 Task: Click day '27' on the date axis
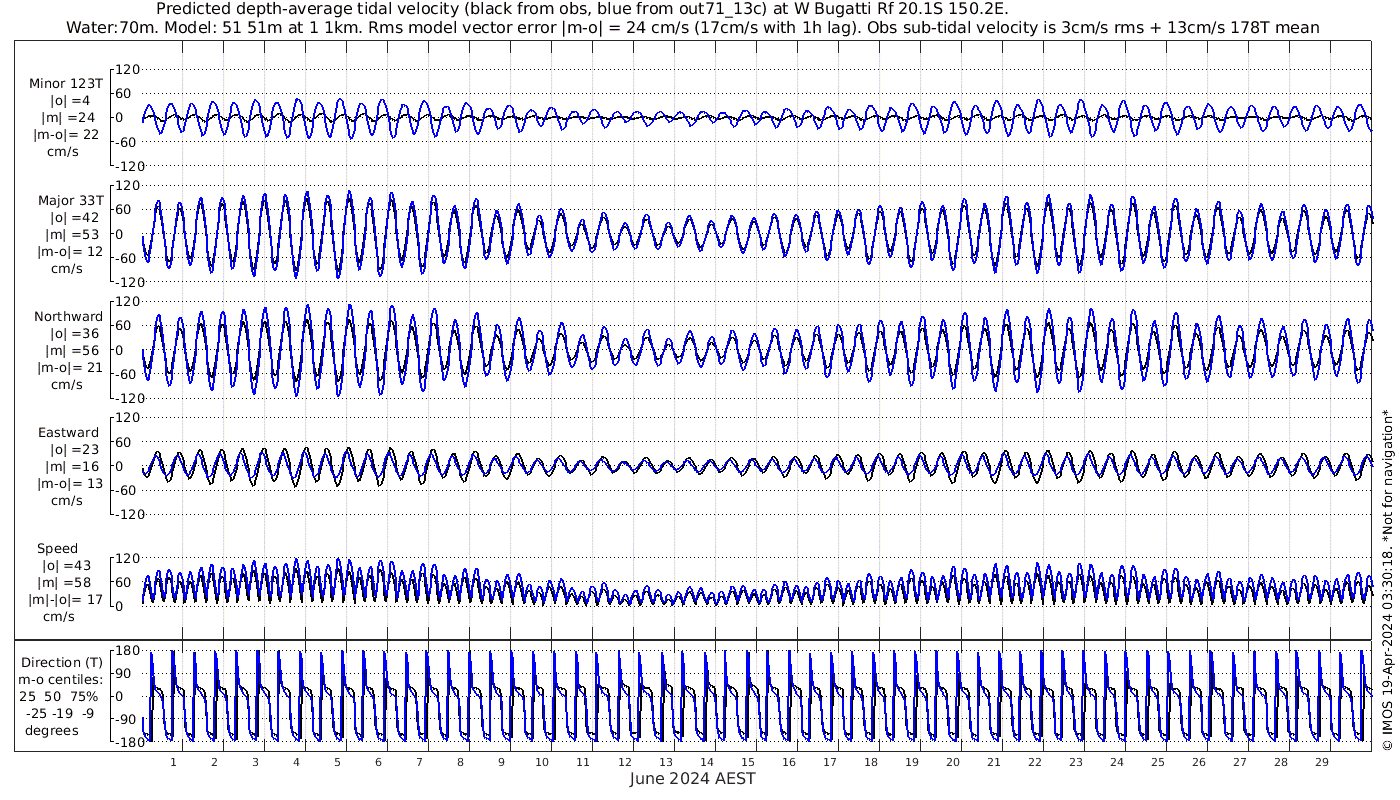click(x=1239, y=762)
